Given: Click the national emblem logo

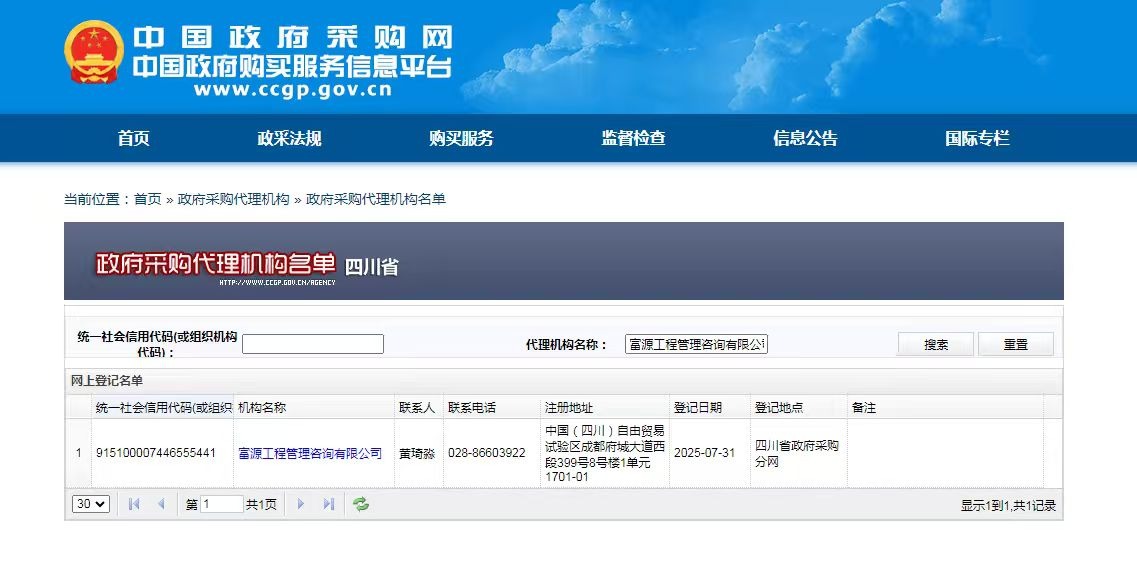Looking at the screenshot, I should click(94, 52).
